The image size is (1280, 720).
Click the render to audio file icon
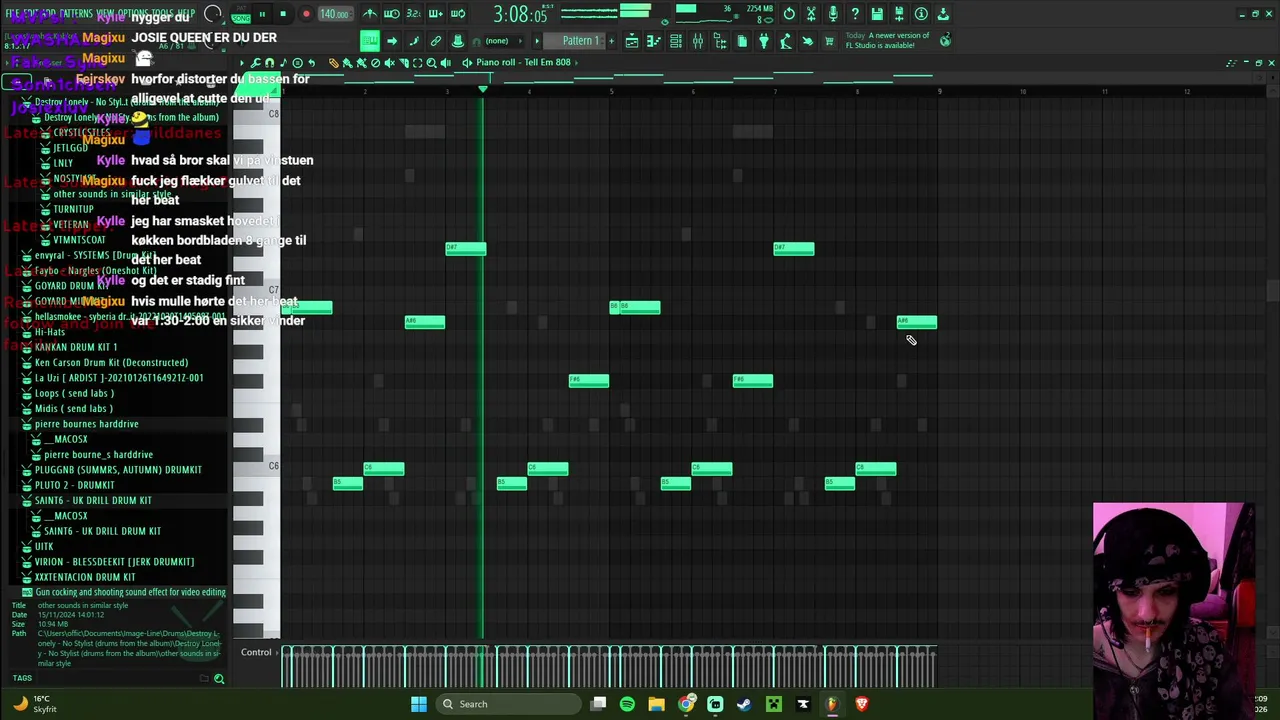pos(899,14)
